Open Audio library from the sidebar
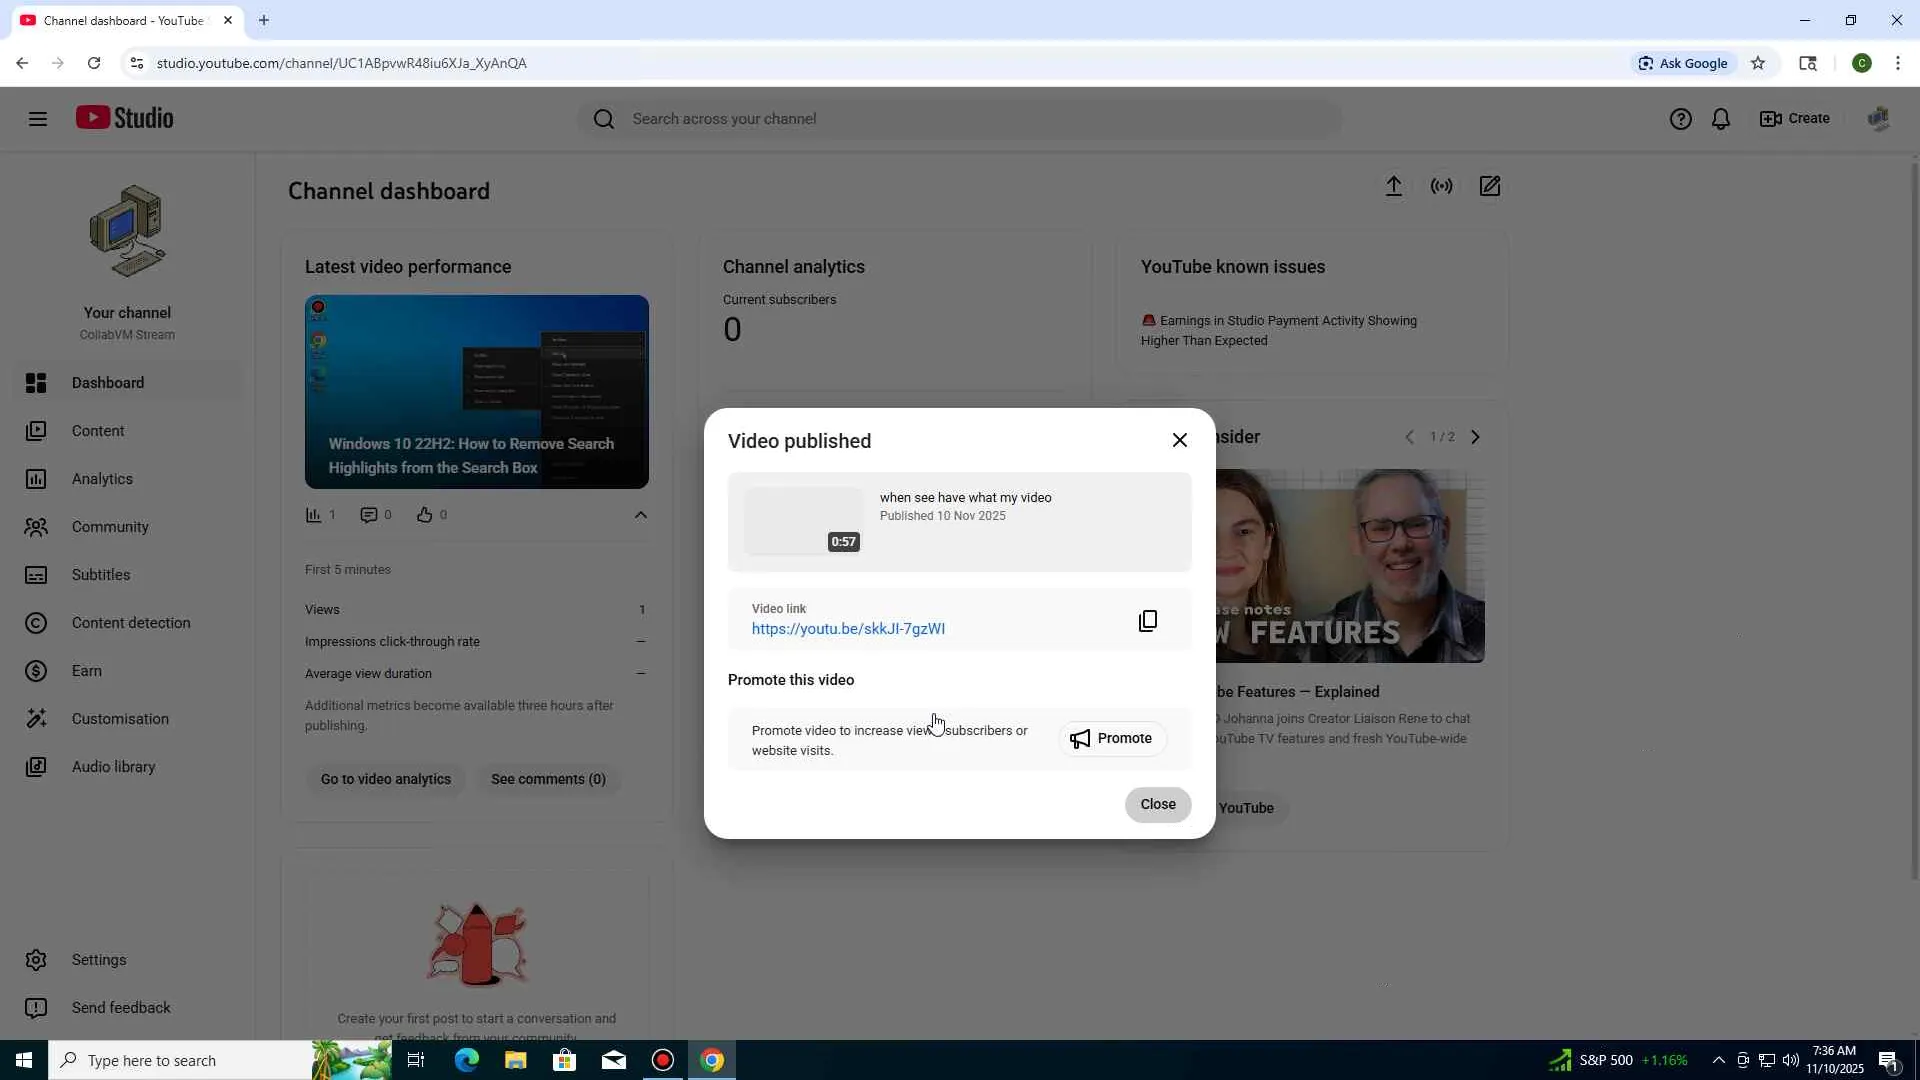1920x1080 pixels. 113,767
